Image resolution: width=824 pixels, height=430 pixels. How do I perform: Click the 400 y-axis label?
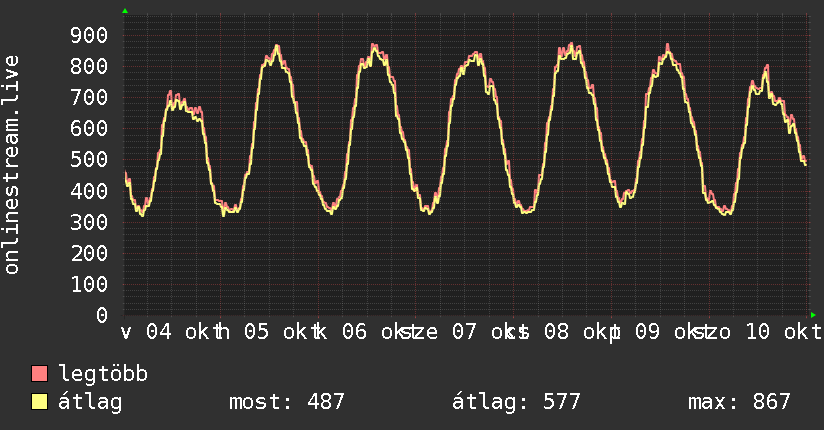click(89, 191)
